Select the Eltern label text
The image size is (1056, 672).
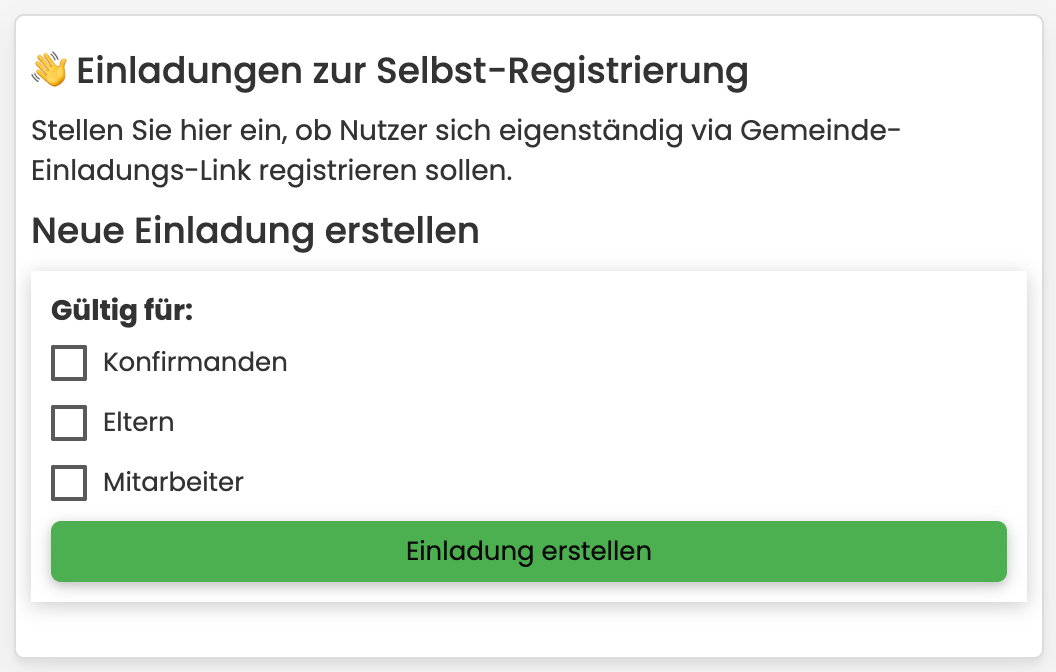point(140,423)
